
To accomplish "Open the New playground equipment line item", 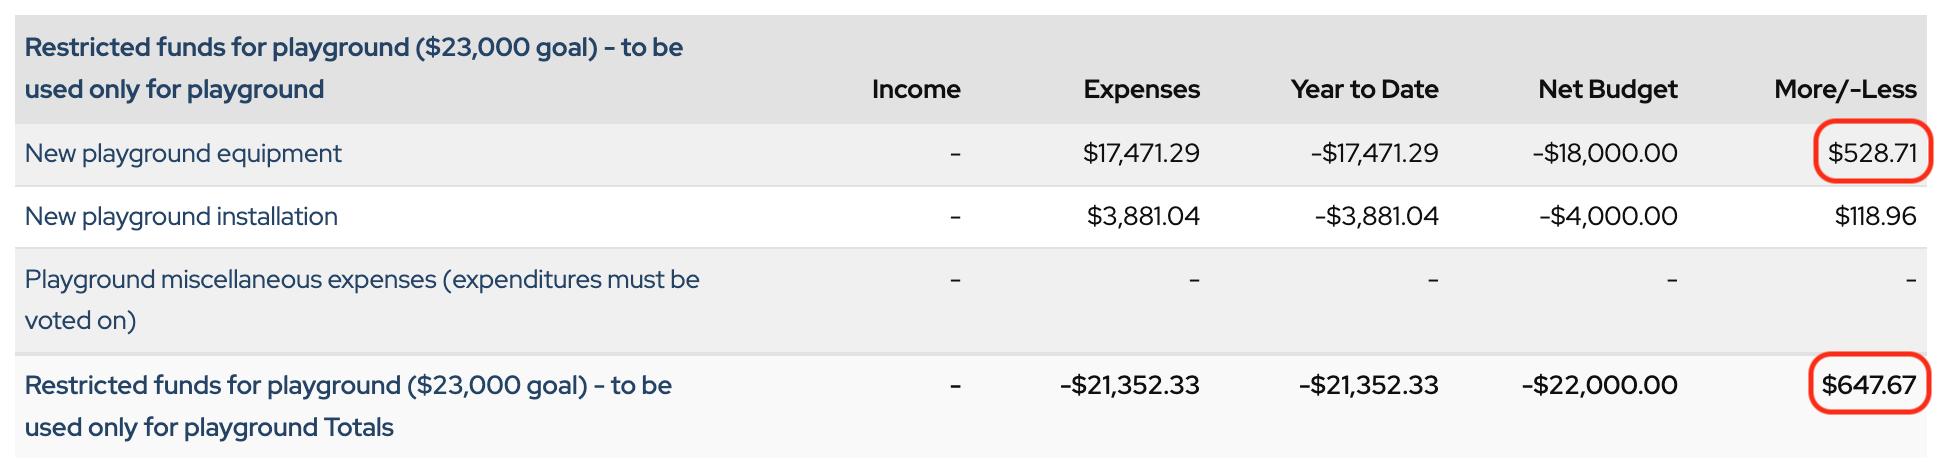I will tap(183, 153).
